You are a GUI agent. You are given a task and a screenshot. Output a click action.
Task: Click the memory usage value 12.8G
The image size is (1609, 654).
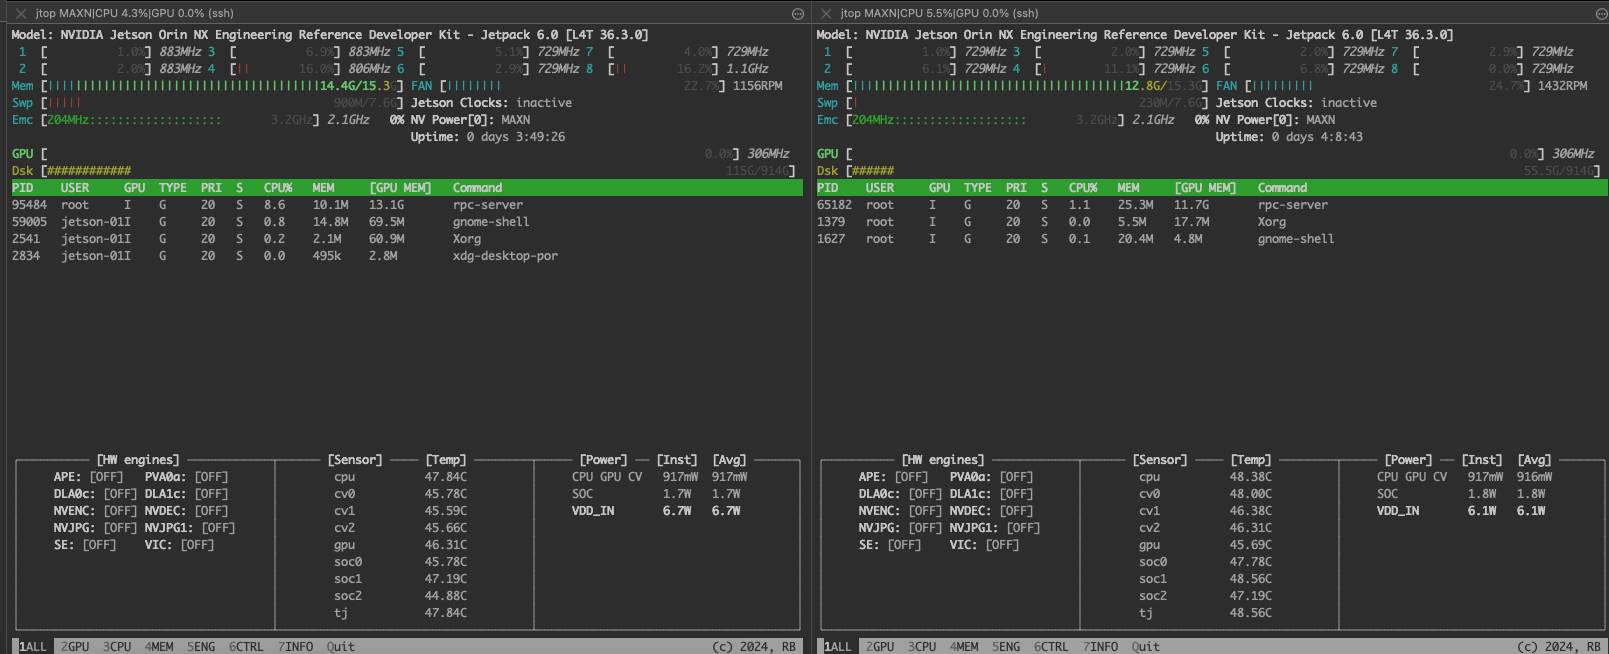click(x=1142, y=86)
